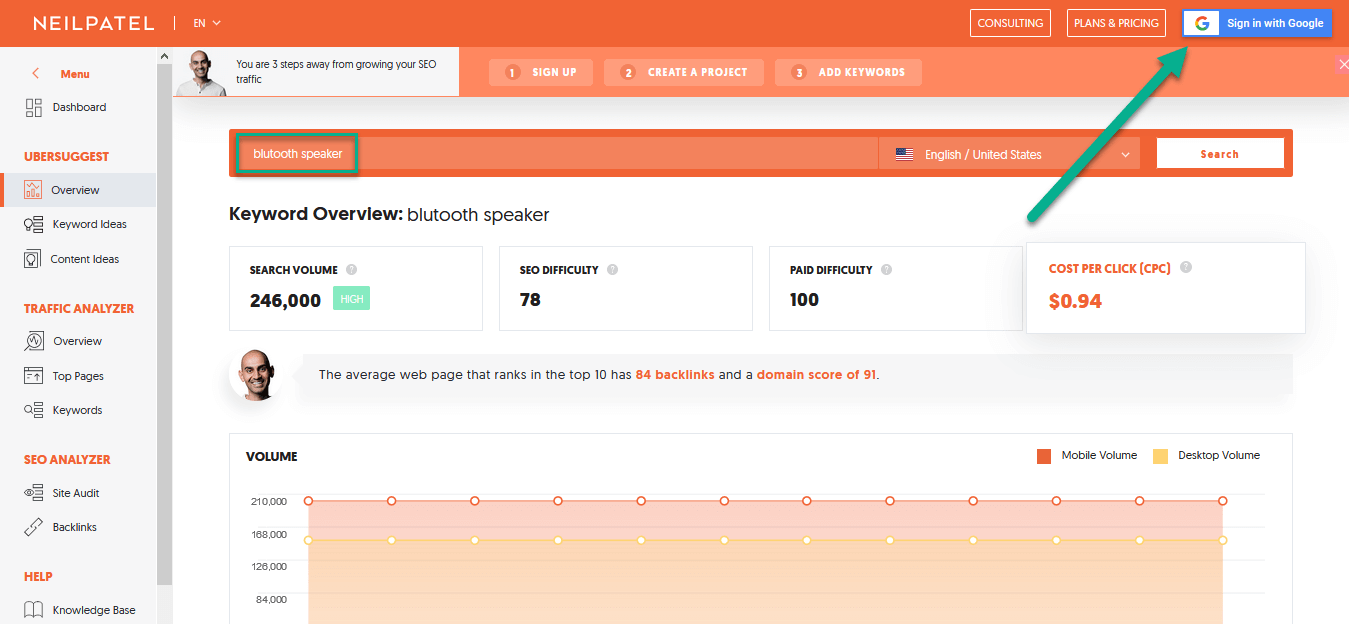Click the Ubersuggest Overview chart icon
This screenshot has height=624, width=1349.
[33, 190]
